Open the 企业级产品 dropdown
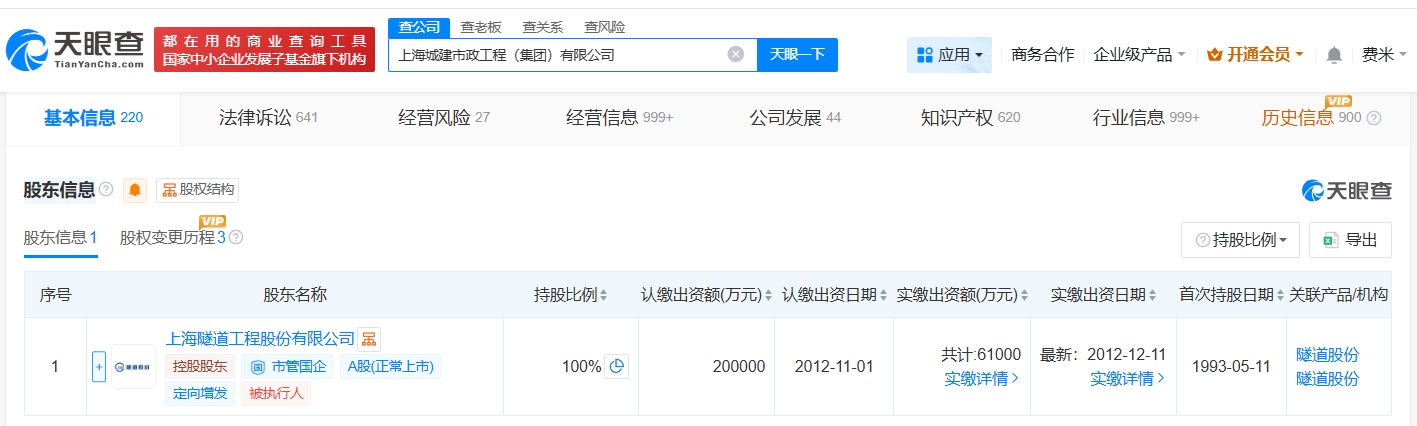Image resolution: width=1417 pixels, height=426 pixels. (1139, 55)
